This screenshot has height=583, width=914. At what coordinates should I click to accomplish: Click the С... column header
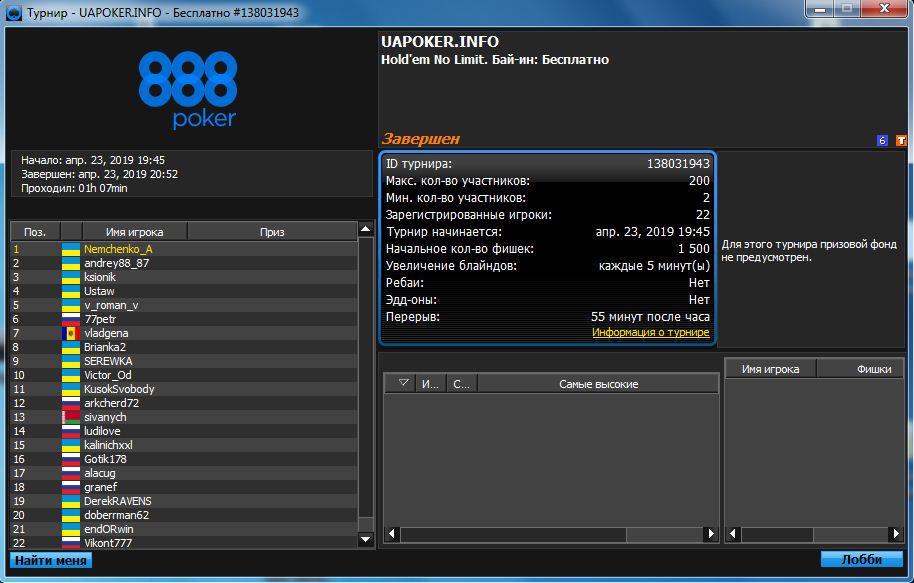pos(462,384)
